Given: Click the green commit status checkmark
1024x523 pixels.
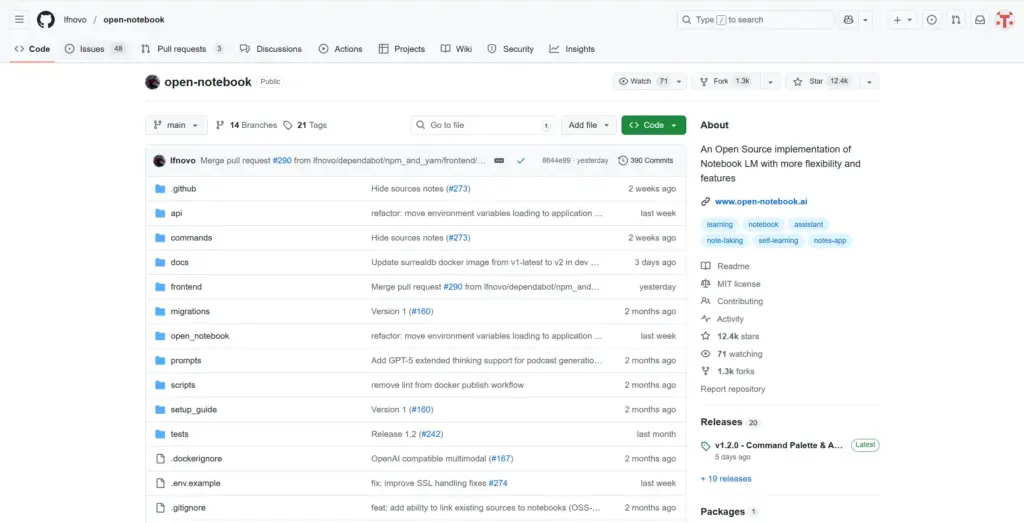Looking at the screenshot, I should 520,160.
